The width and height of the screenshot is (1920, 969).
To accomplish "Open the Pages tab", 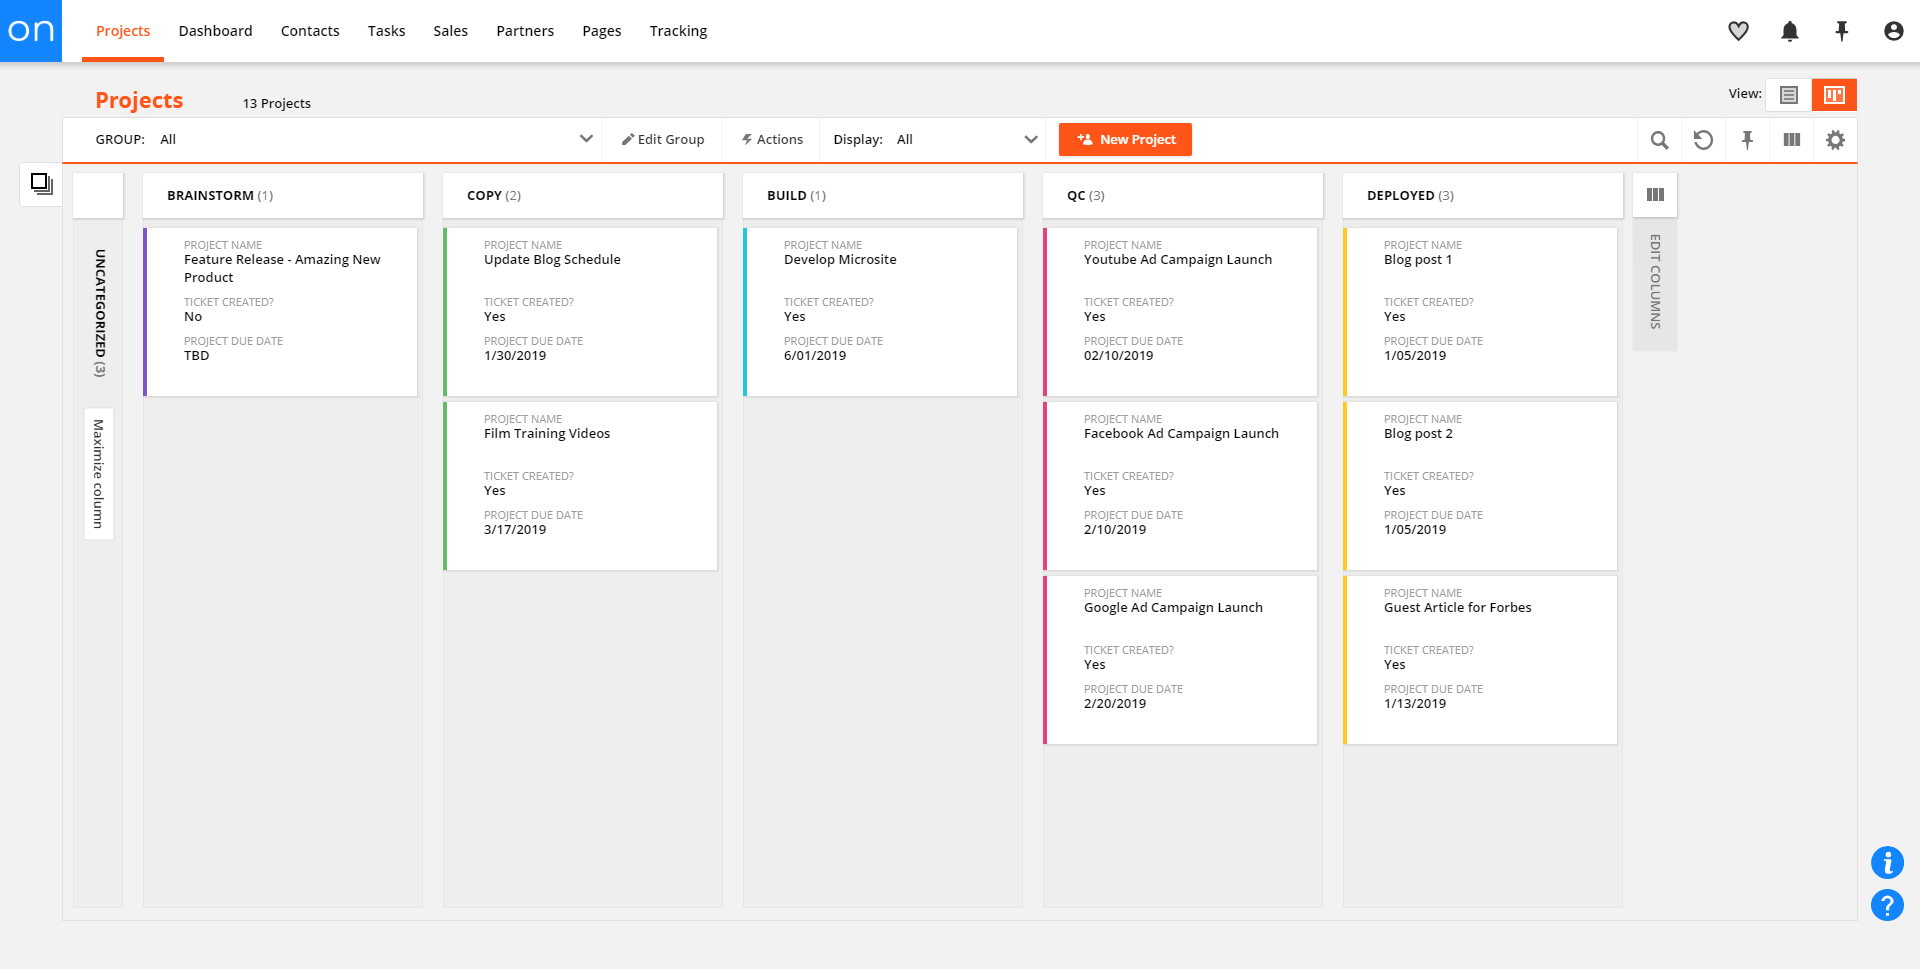I will [x=601, y=31].
